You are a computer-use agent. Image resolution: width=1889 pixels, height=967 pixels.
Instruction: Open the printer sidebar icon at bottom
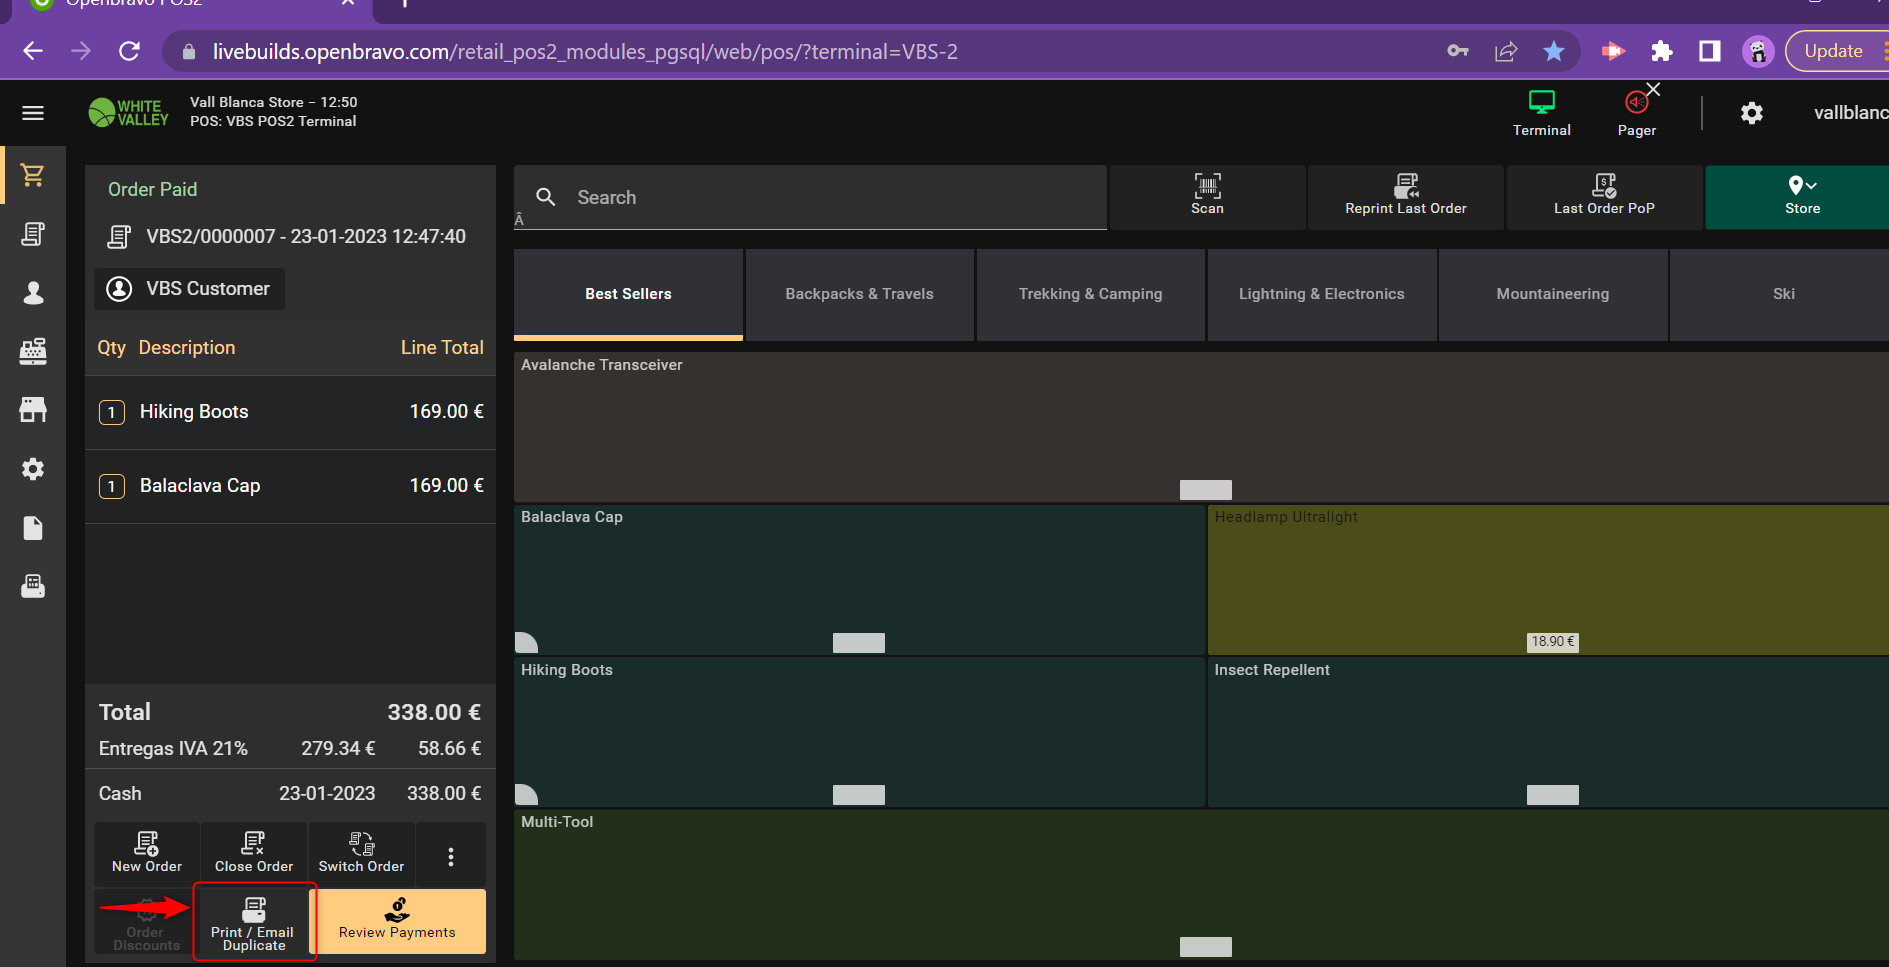[33, 586]
